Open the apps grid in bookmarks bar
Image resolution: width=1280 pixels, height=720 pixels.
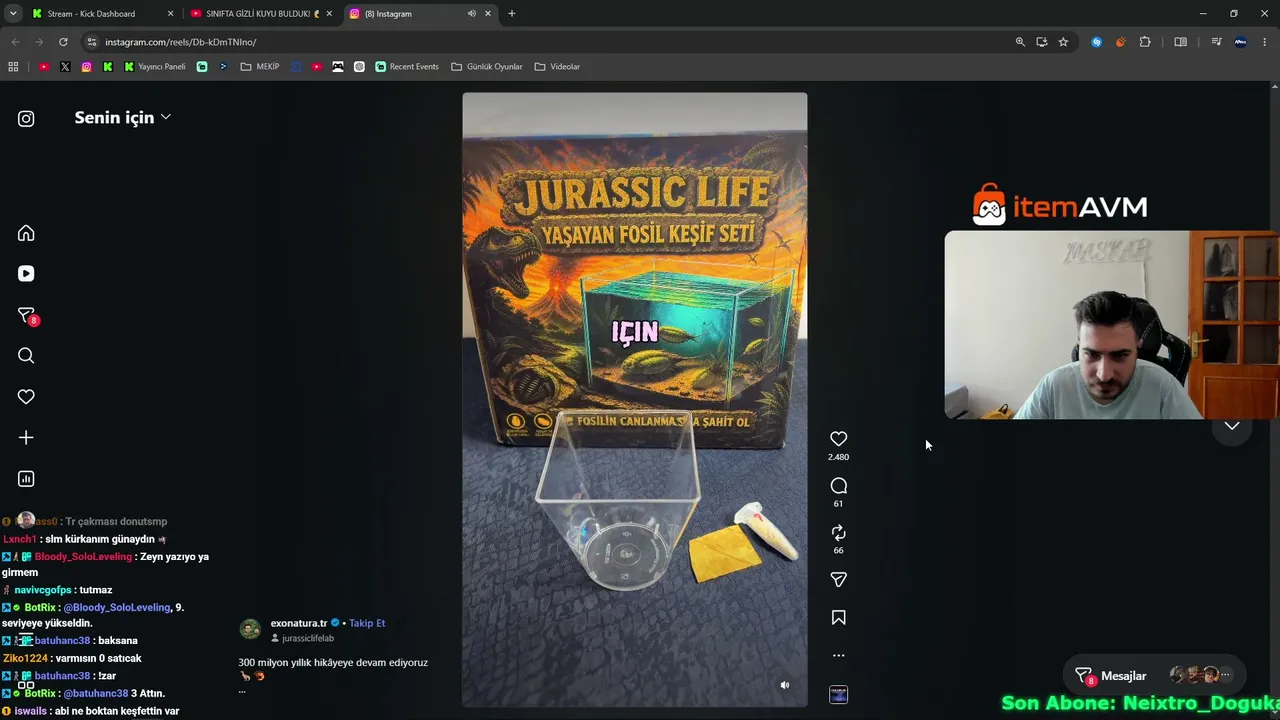tap(13, 67)
